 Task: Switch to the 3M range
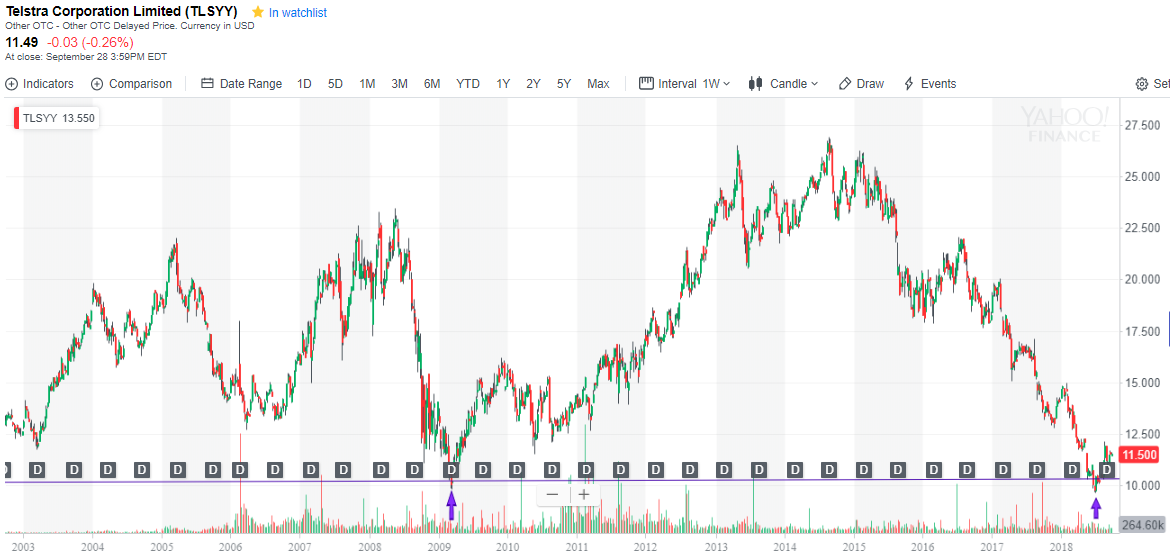[x=399, y=84]
